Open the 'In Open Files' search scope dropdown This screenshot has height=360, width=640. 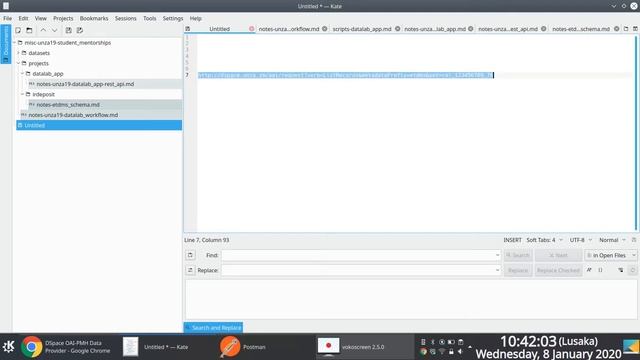pos(611,255)
